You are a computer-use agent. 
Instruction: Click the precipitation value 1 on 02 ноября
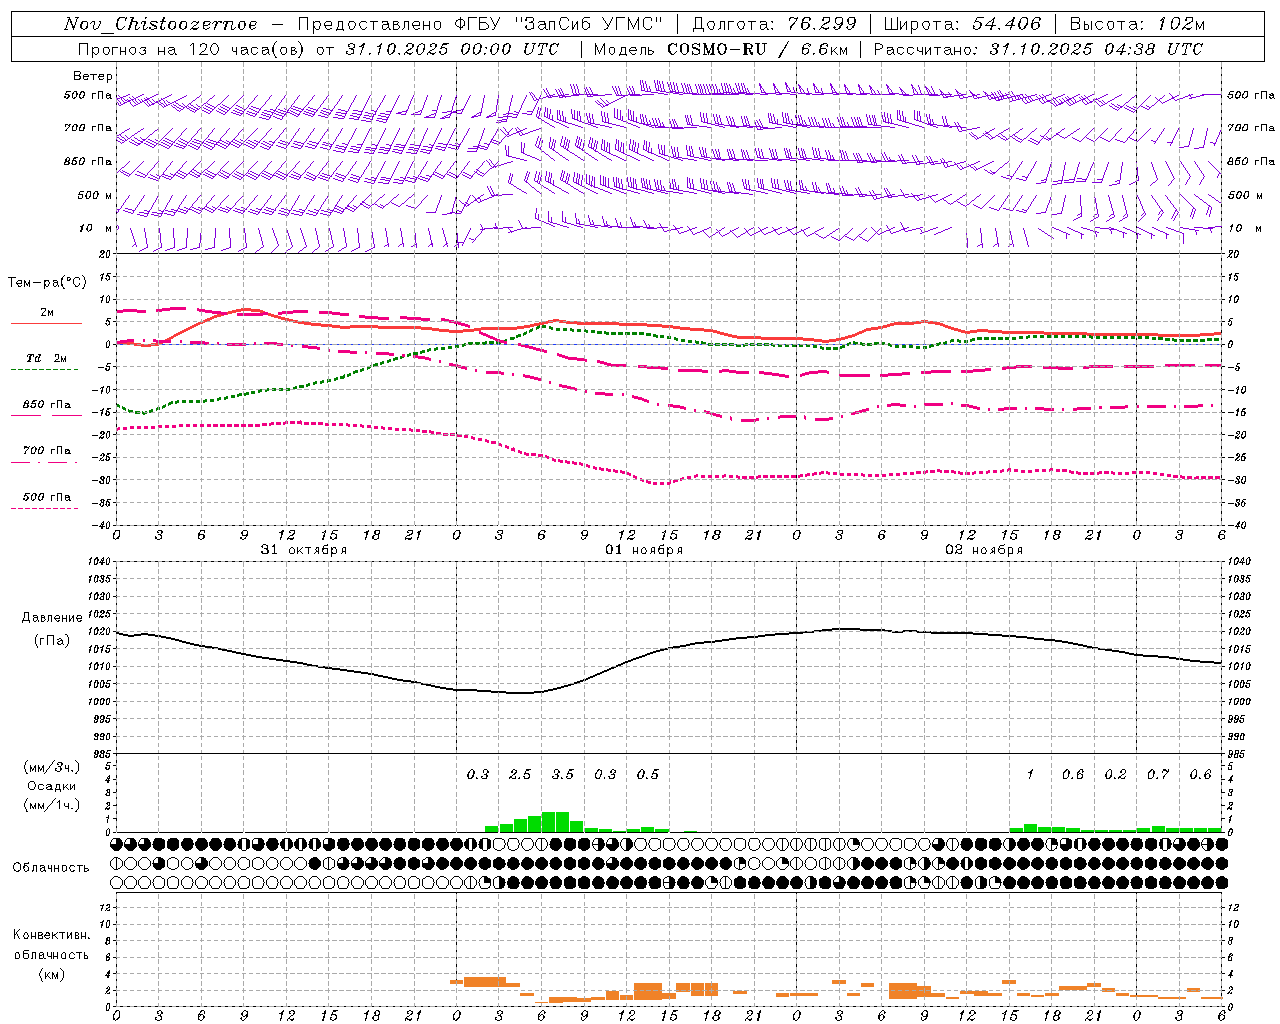[x=1030, y=774]
